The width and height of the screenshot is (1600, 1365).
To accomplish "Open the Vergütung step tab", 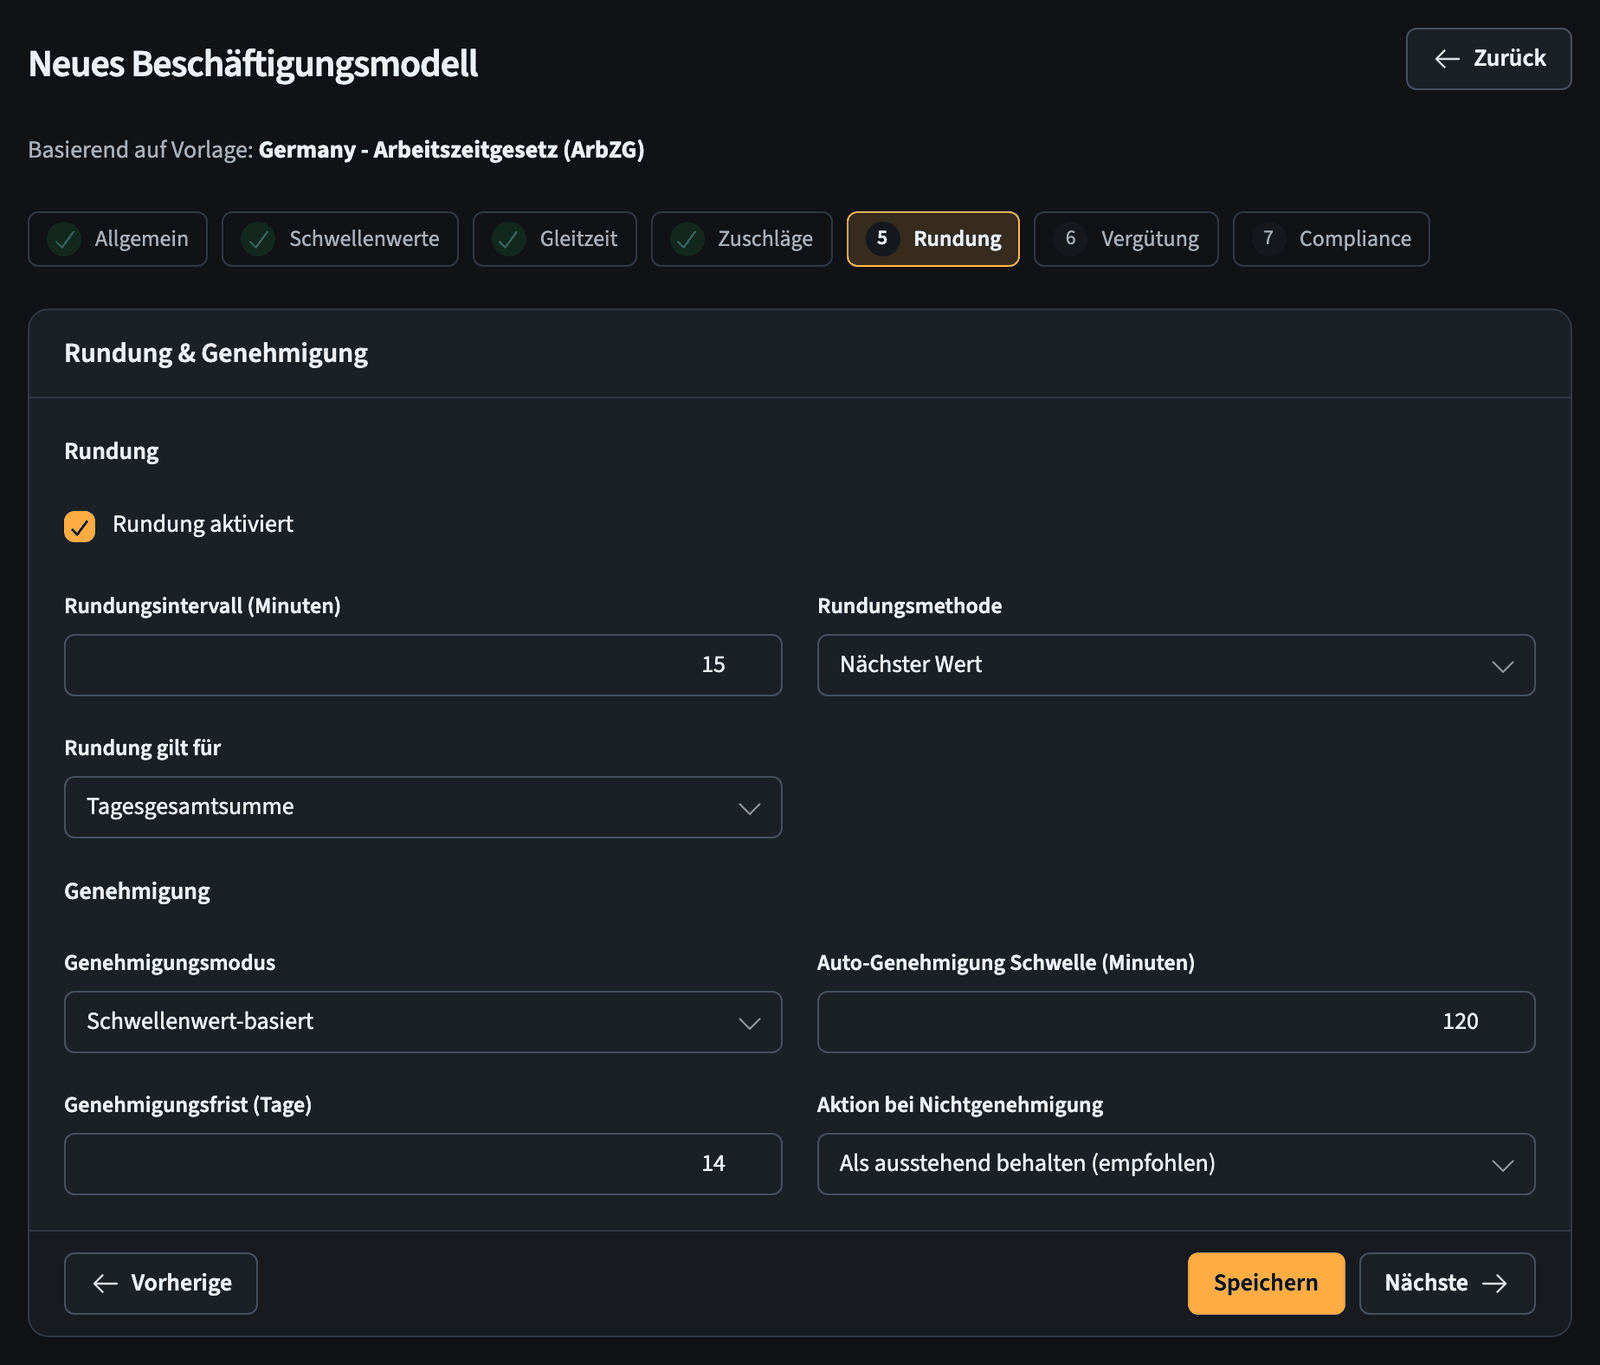I will [x=1126, y=239].
